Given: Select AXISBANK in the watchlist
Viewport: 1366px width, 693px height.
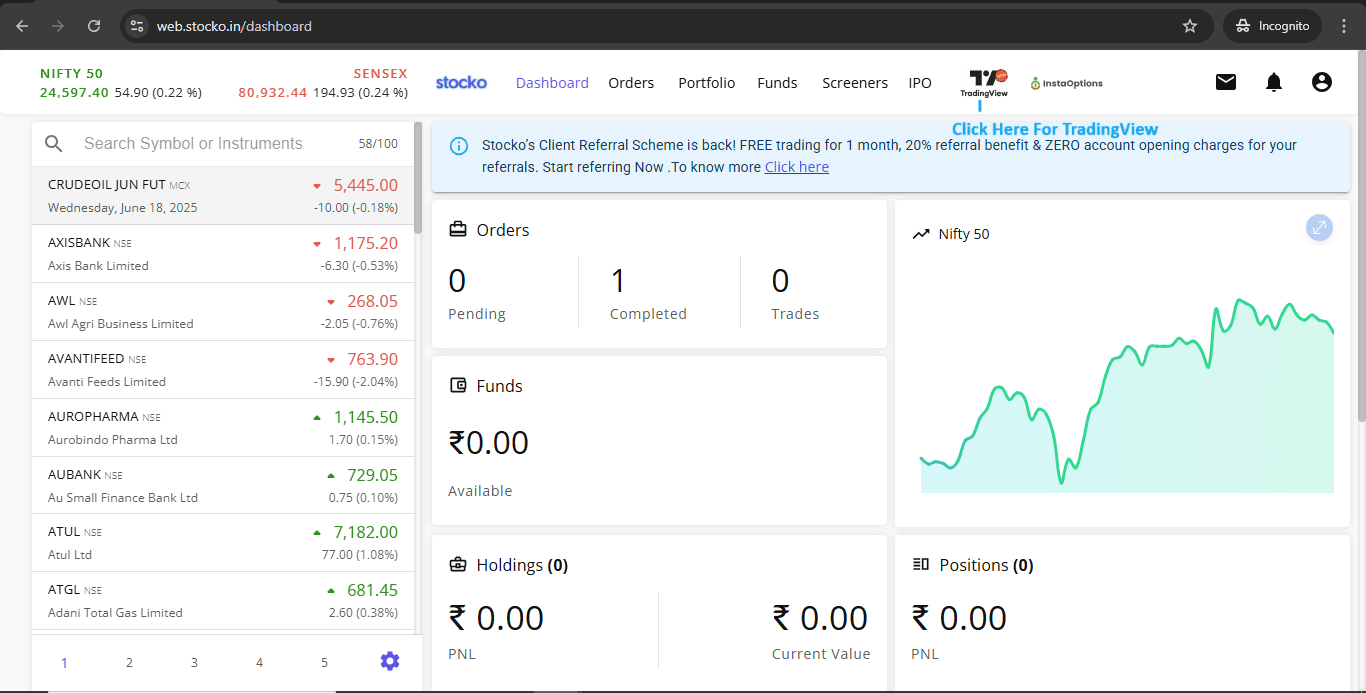Looking at the screenshot, I should (223, 253).
